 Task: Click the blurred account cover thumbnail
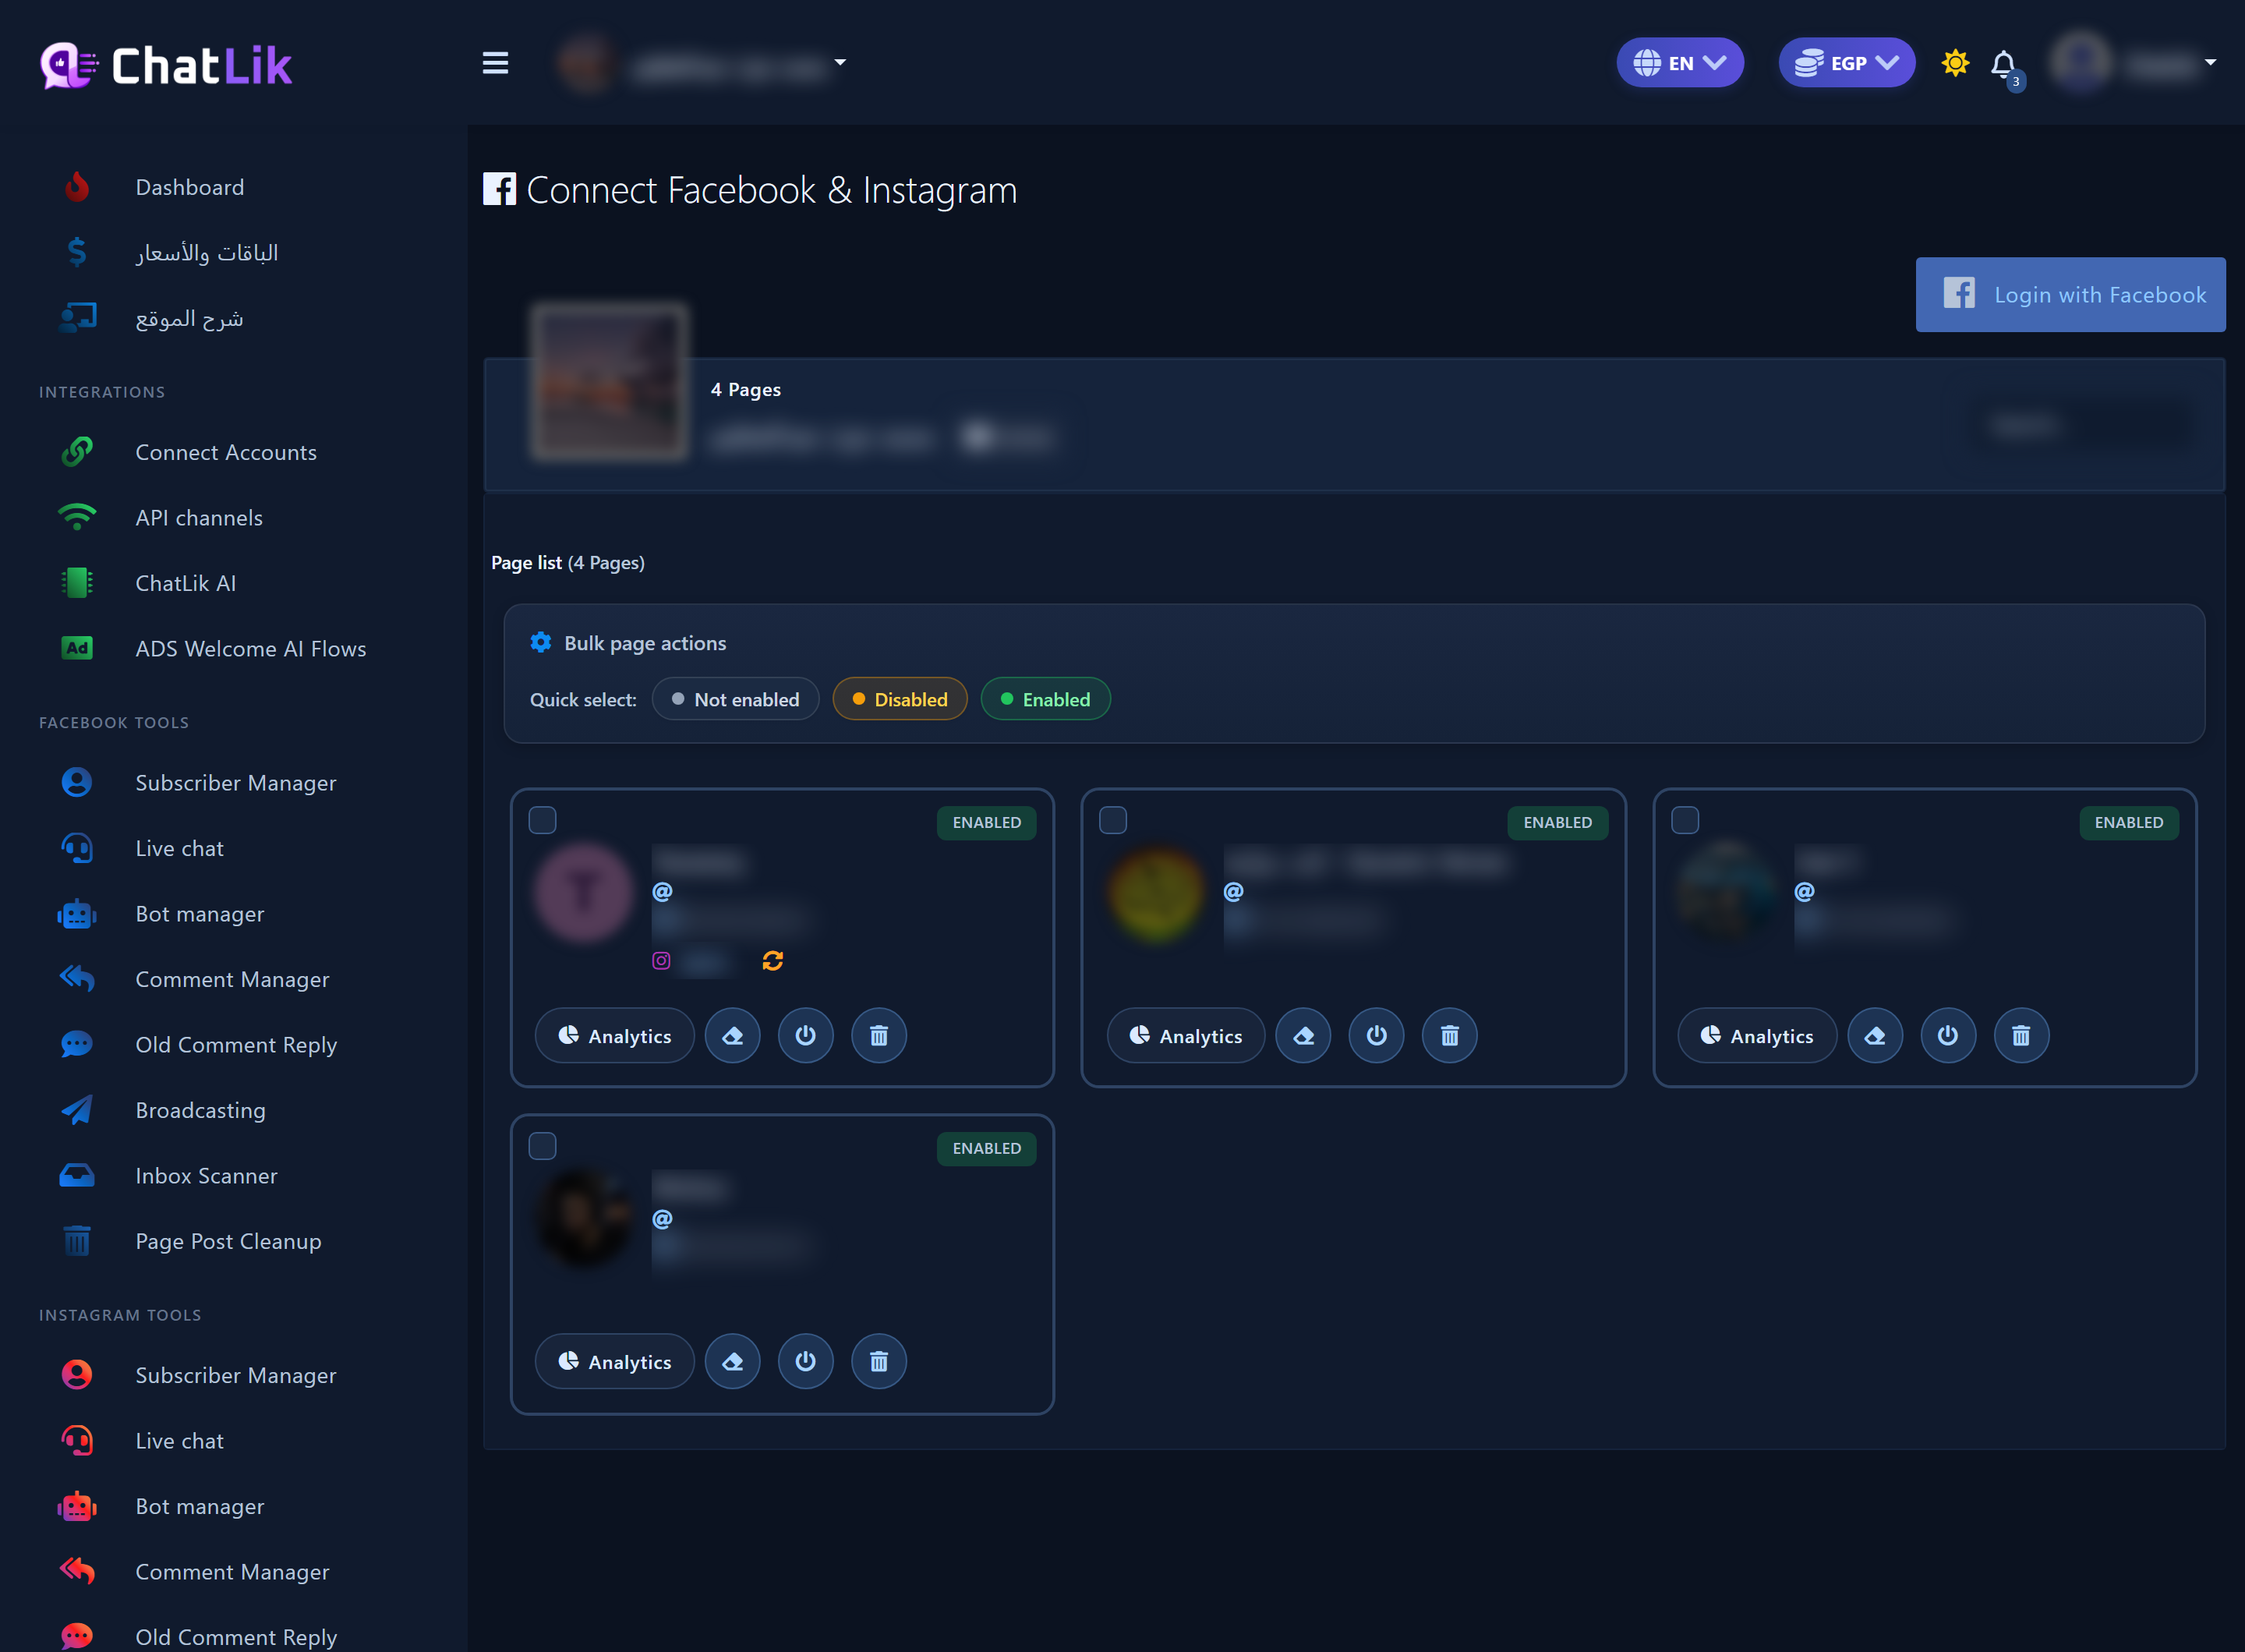tap(609, 382)
